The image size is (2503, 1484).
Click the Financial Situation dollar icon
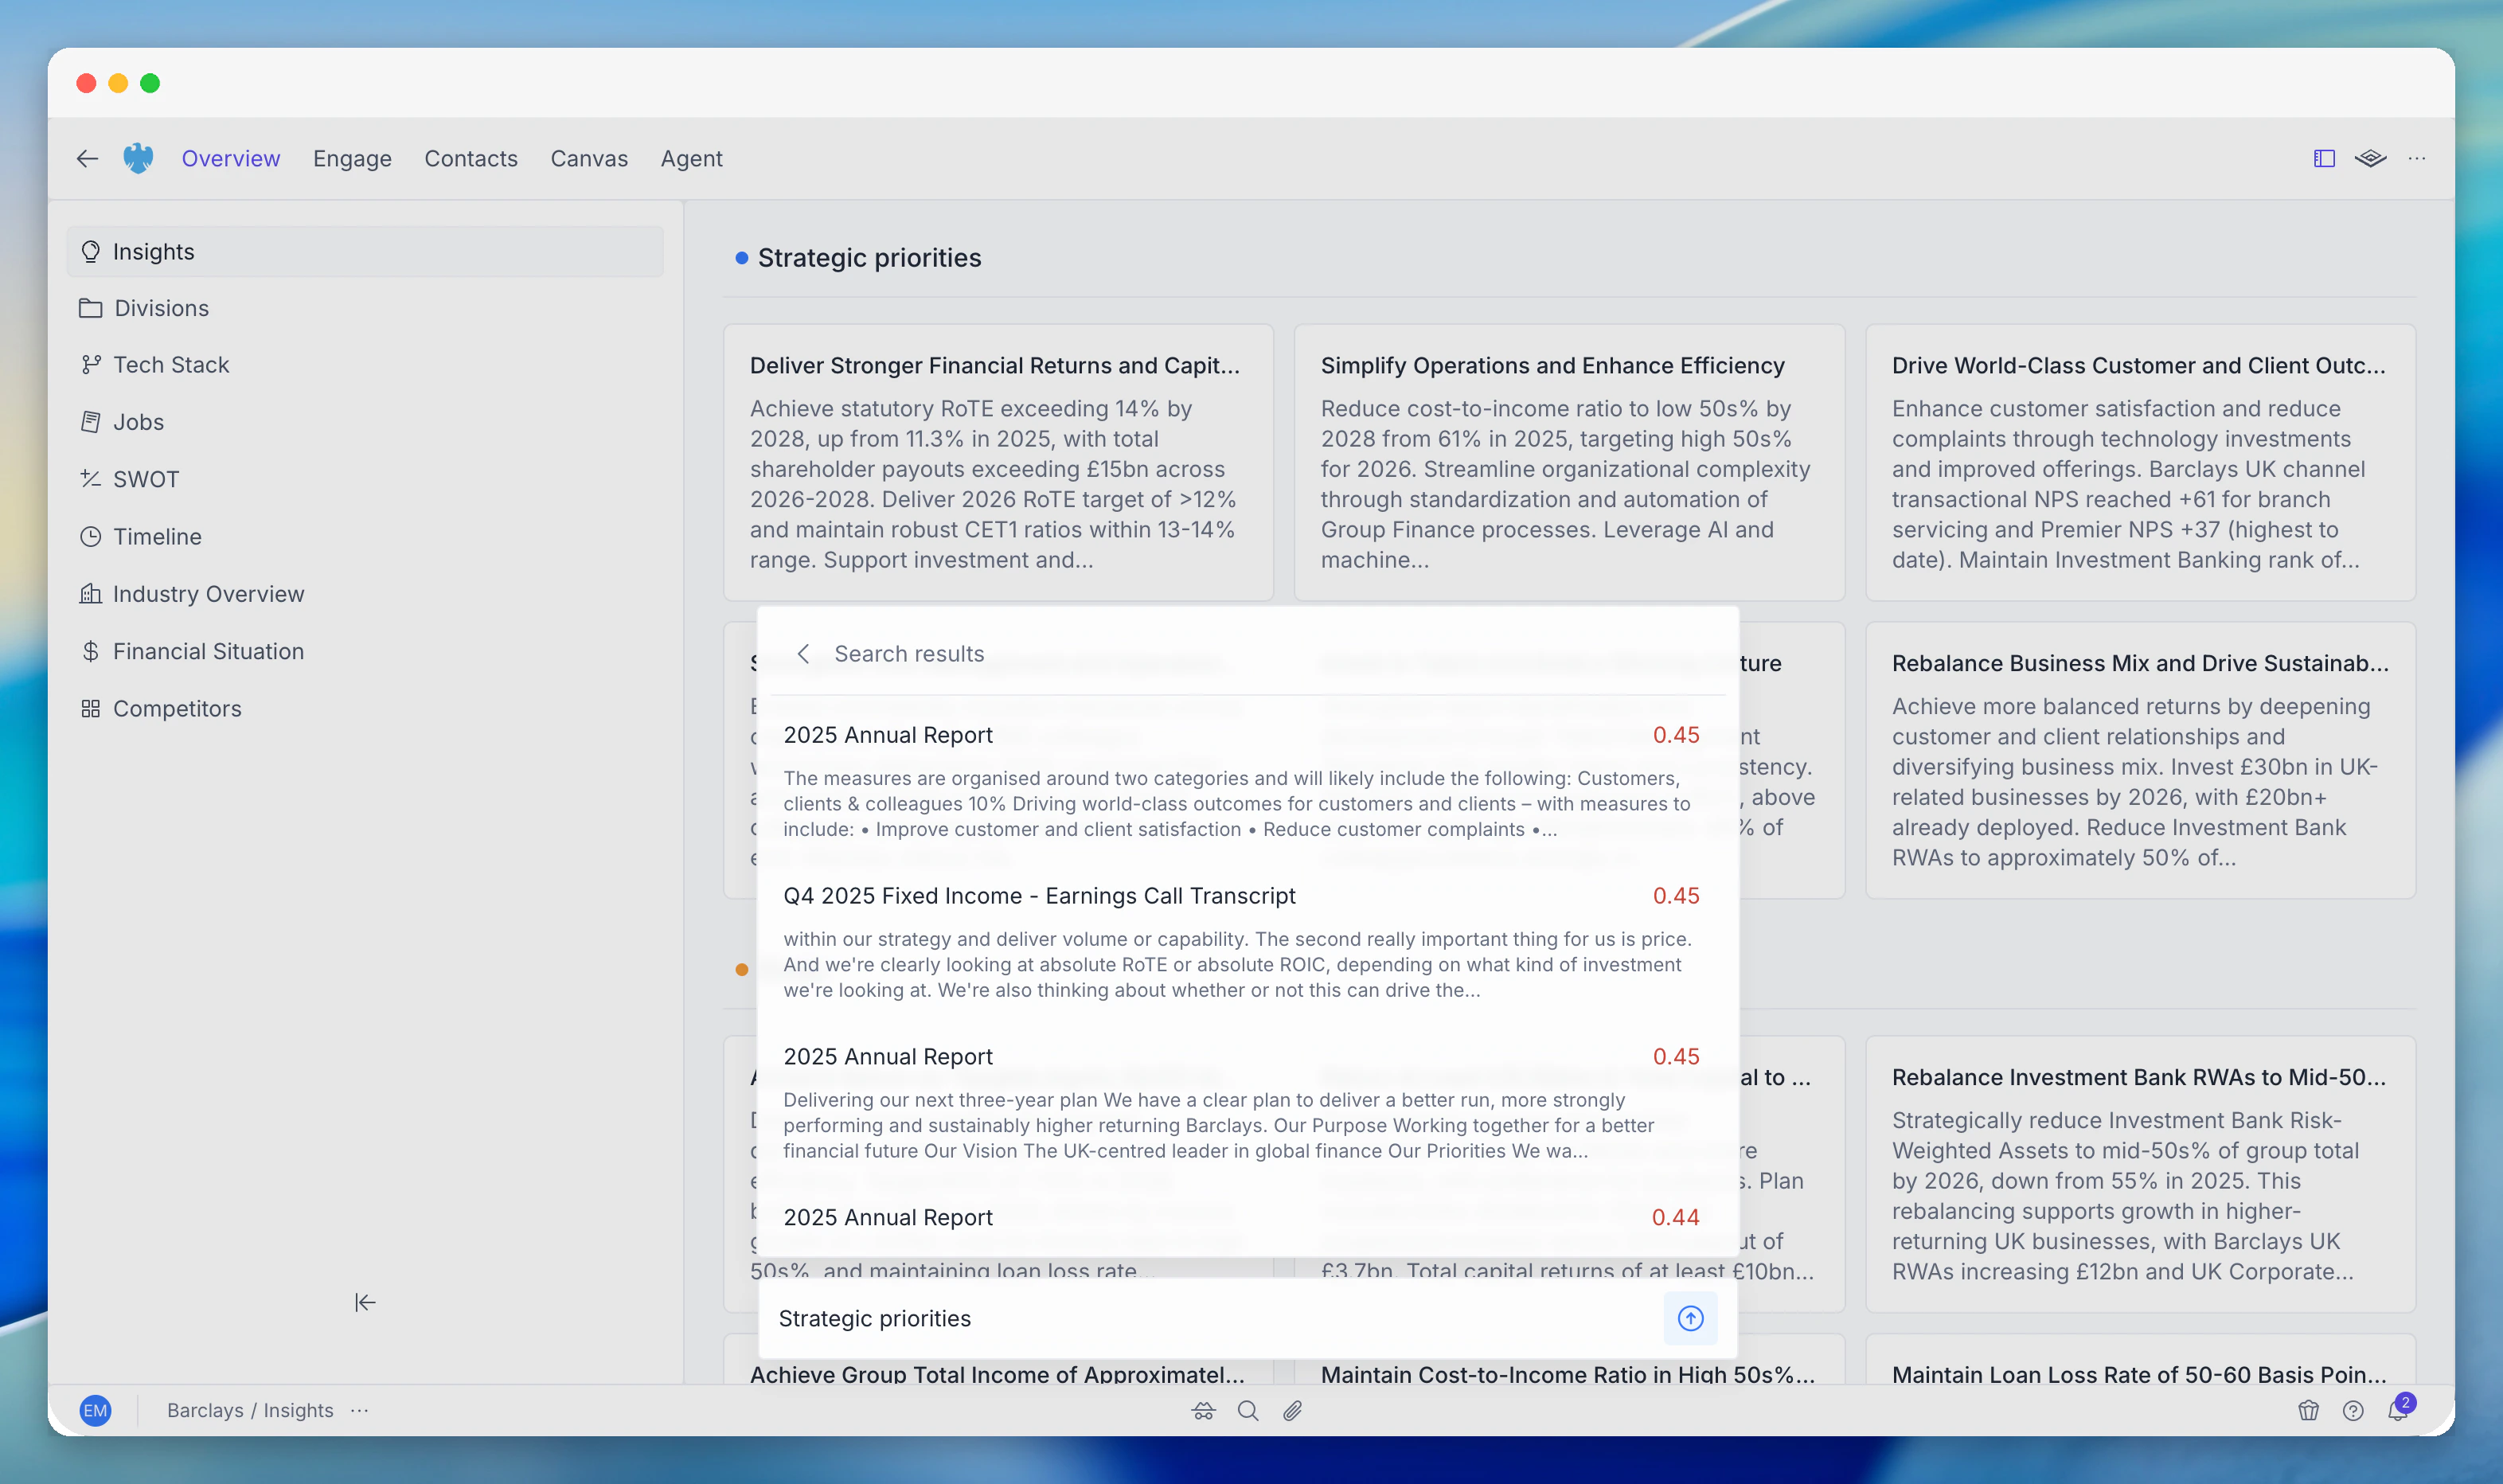point(91,651)
